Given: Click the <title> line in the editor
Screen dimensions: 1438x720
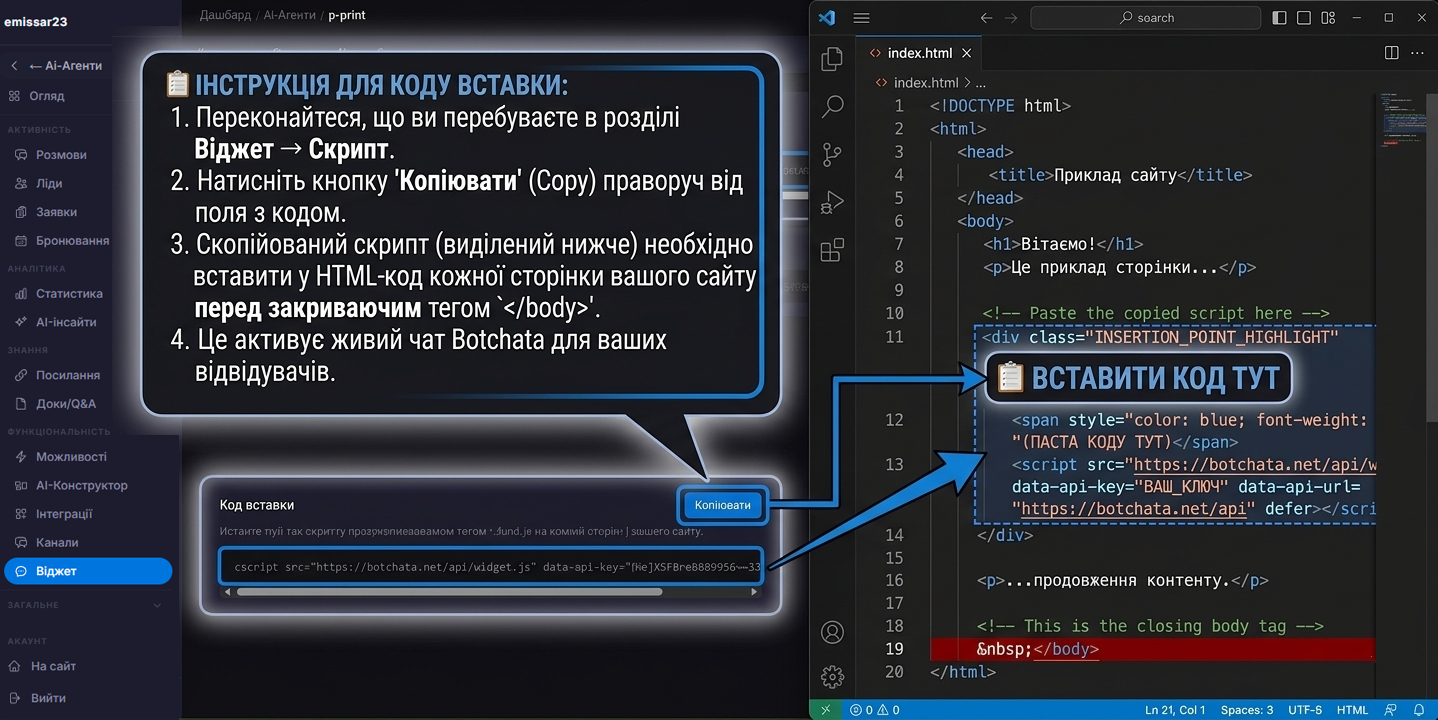Looking at the screenshot, I should pyautogui.click(x=1120, y=175).
